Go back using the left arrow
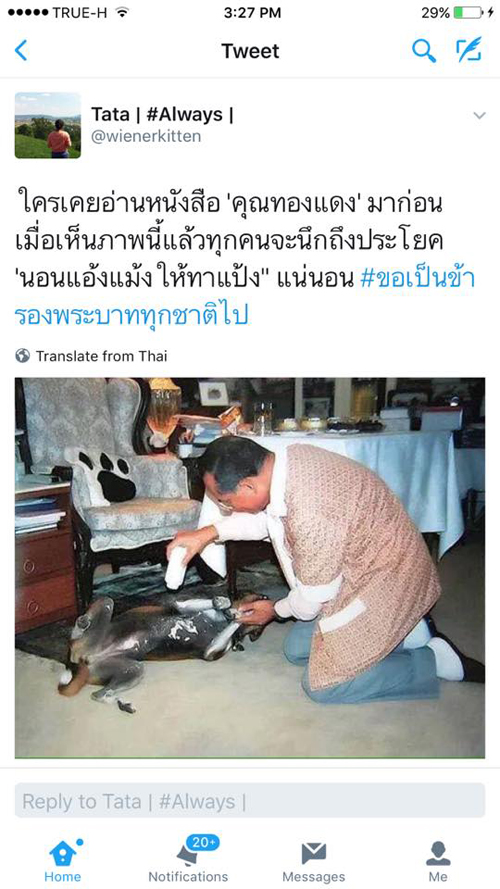The image size is (500, 889). 21,51
